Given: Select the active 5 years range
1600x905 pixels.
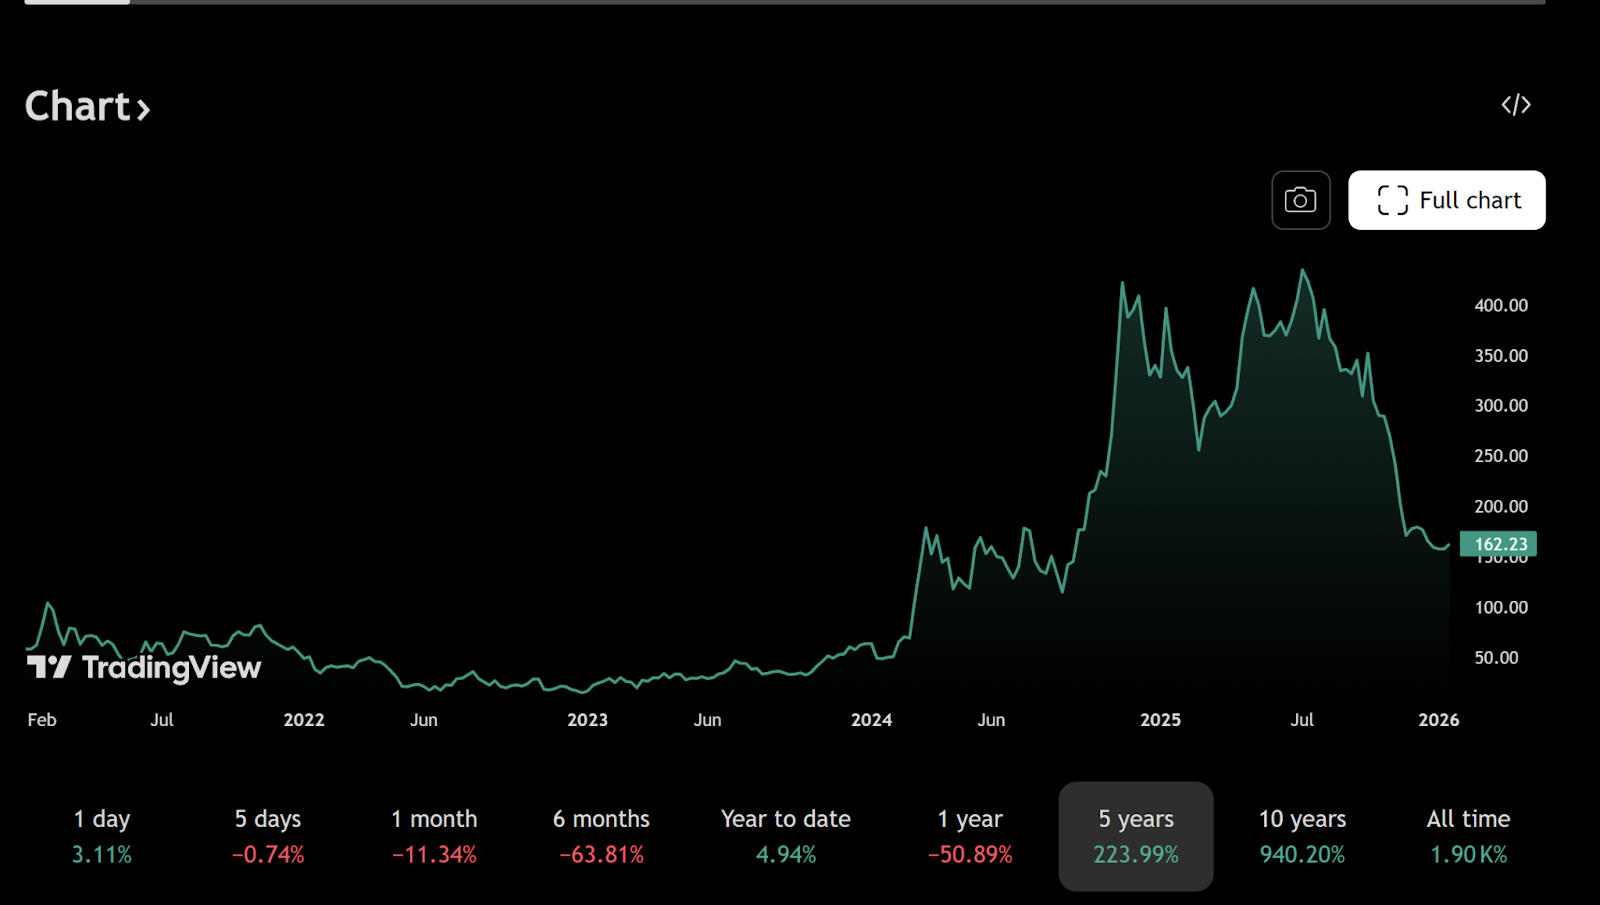Looking at the screenshot, I should (x=1135, y=835).
